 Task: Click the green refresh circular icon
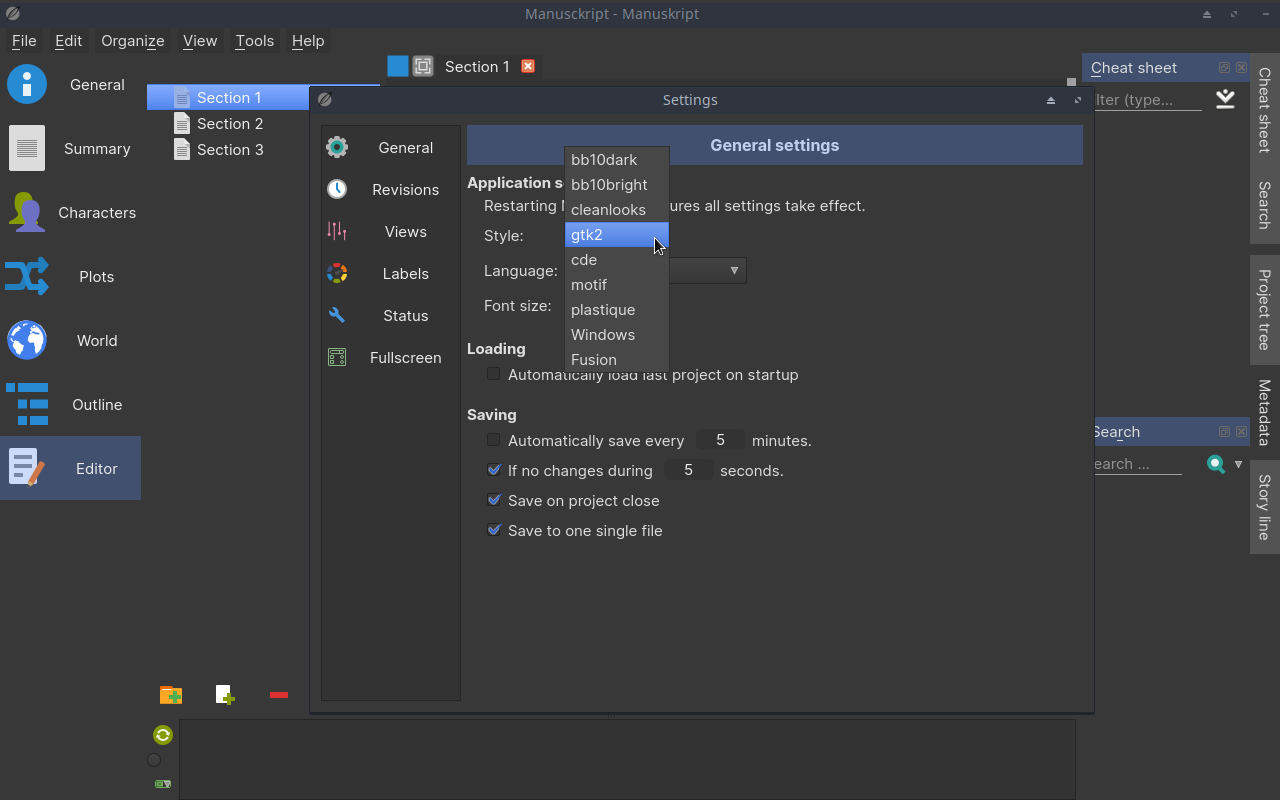pos(163,735)
